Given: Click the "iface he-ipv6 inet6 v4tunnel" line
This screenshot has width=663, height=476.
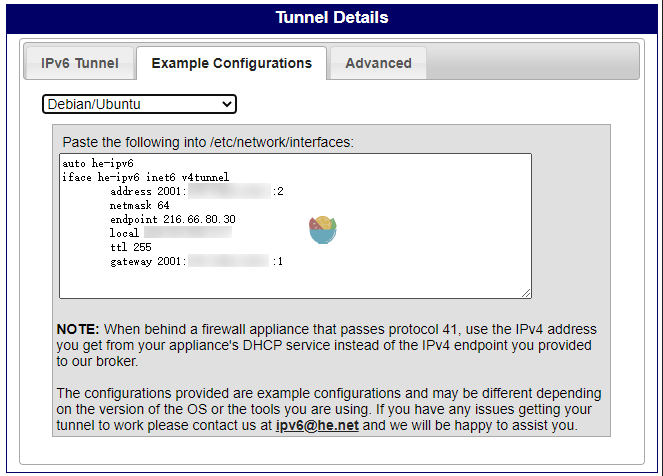Looking at the screenshot, I should (145, 177).
